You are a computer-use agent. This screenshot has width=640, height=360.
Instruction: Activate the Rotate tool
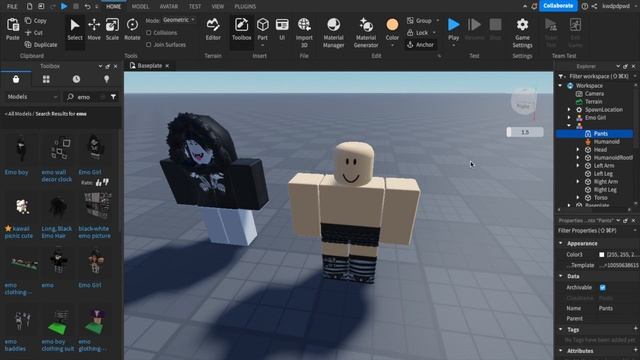click(132, 29)
